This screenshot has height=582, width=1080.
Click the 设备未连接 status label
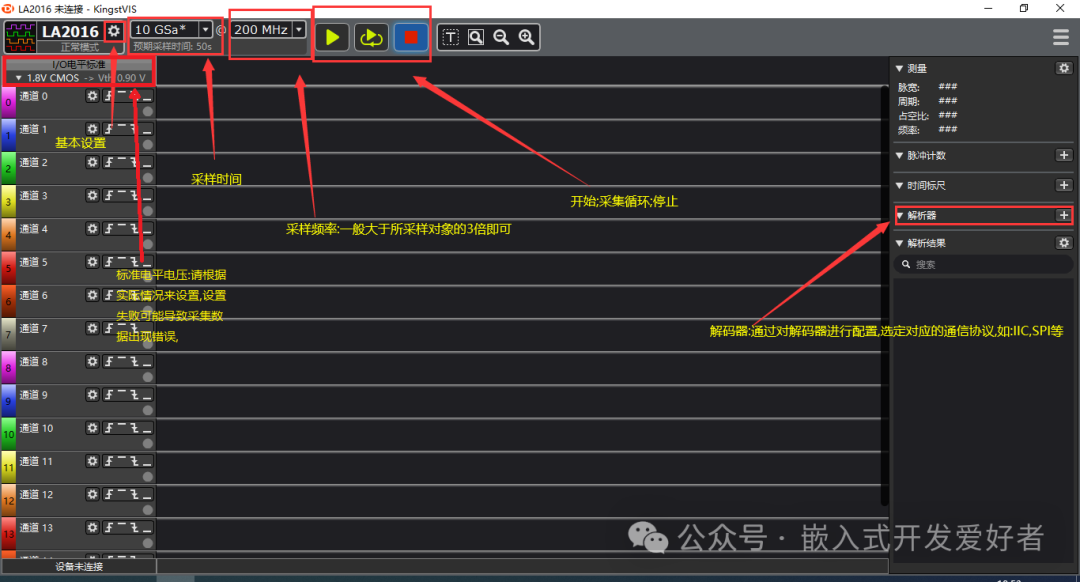(x=79, y=566)
